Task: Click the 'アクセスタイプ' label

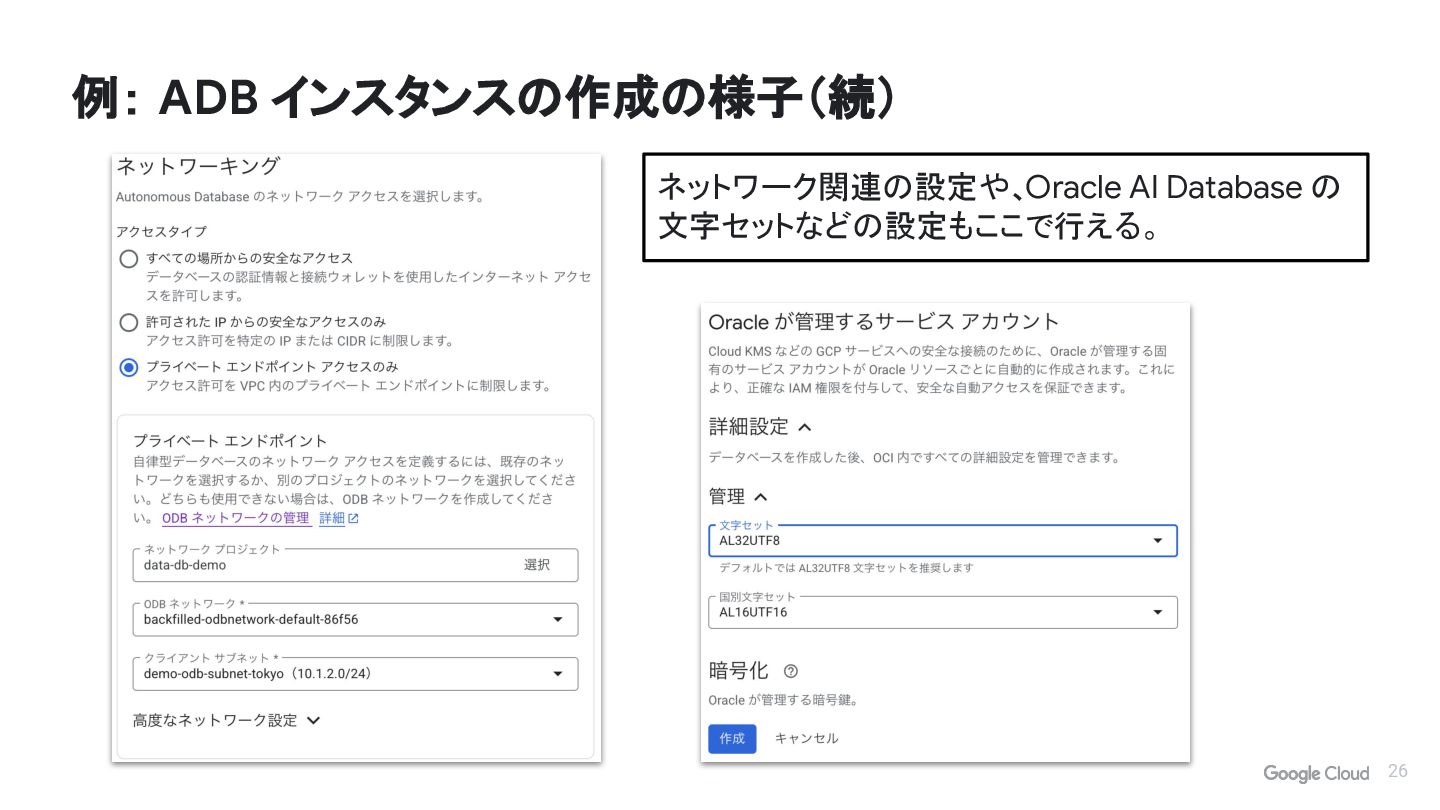Action: [161, 231]
